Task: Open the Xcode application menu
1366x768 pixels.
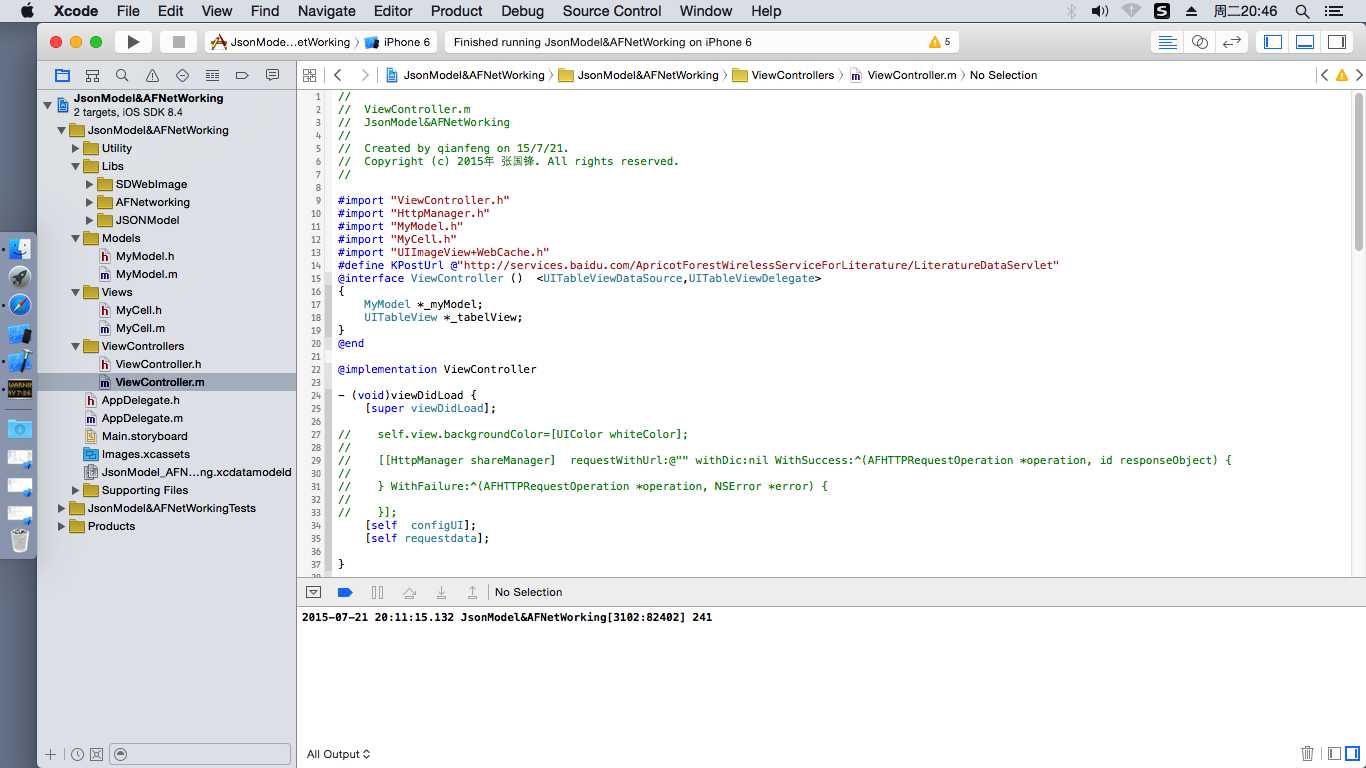Action: pyautogui.click(x=76, y=11)
